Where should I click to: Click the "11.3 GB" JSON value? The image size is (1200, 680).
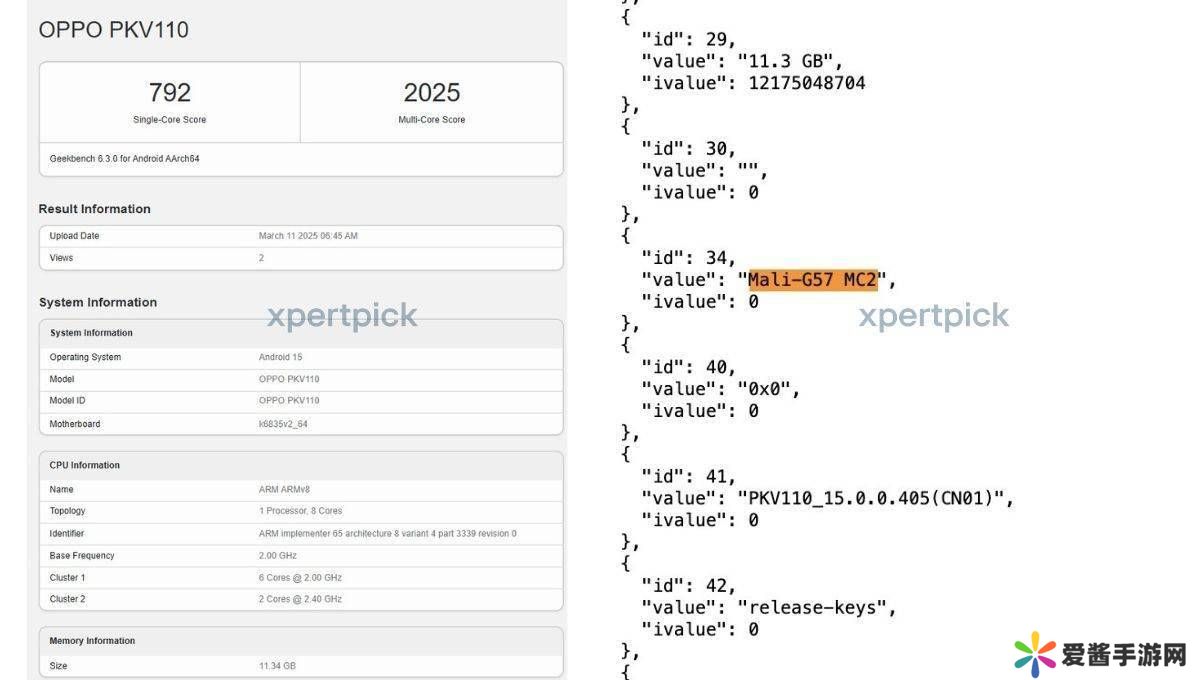[x=789, y=61]
